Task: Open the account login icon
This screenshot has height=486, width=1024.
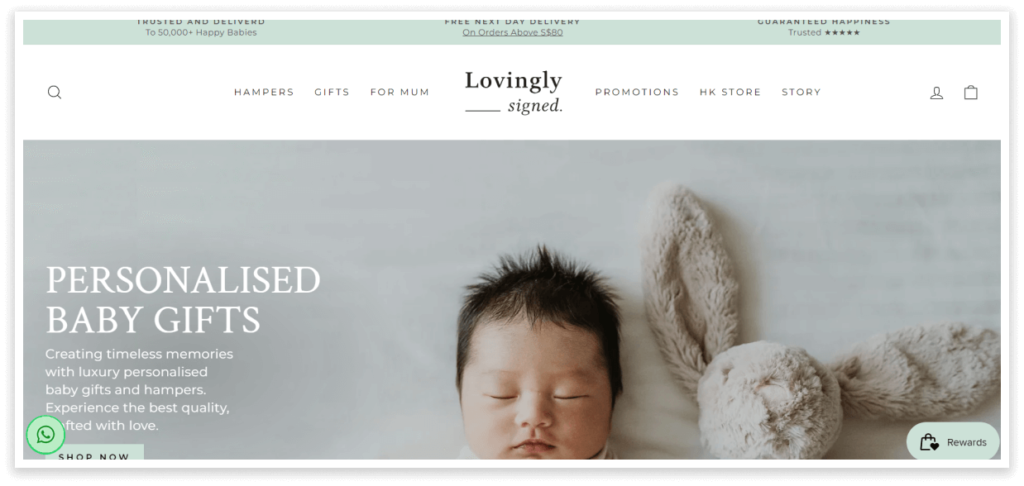Action: click(936, 93)
